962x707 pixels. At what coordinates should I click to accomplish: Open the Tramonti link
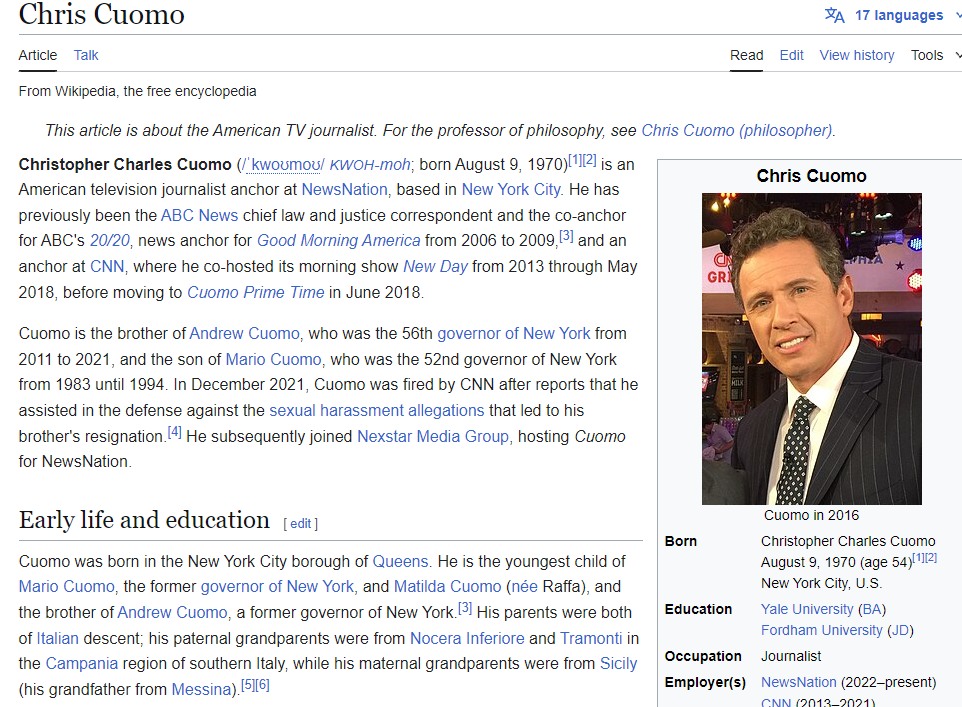coord(591,638)
